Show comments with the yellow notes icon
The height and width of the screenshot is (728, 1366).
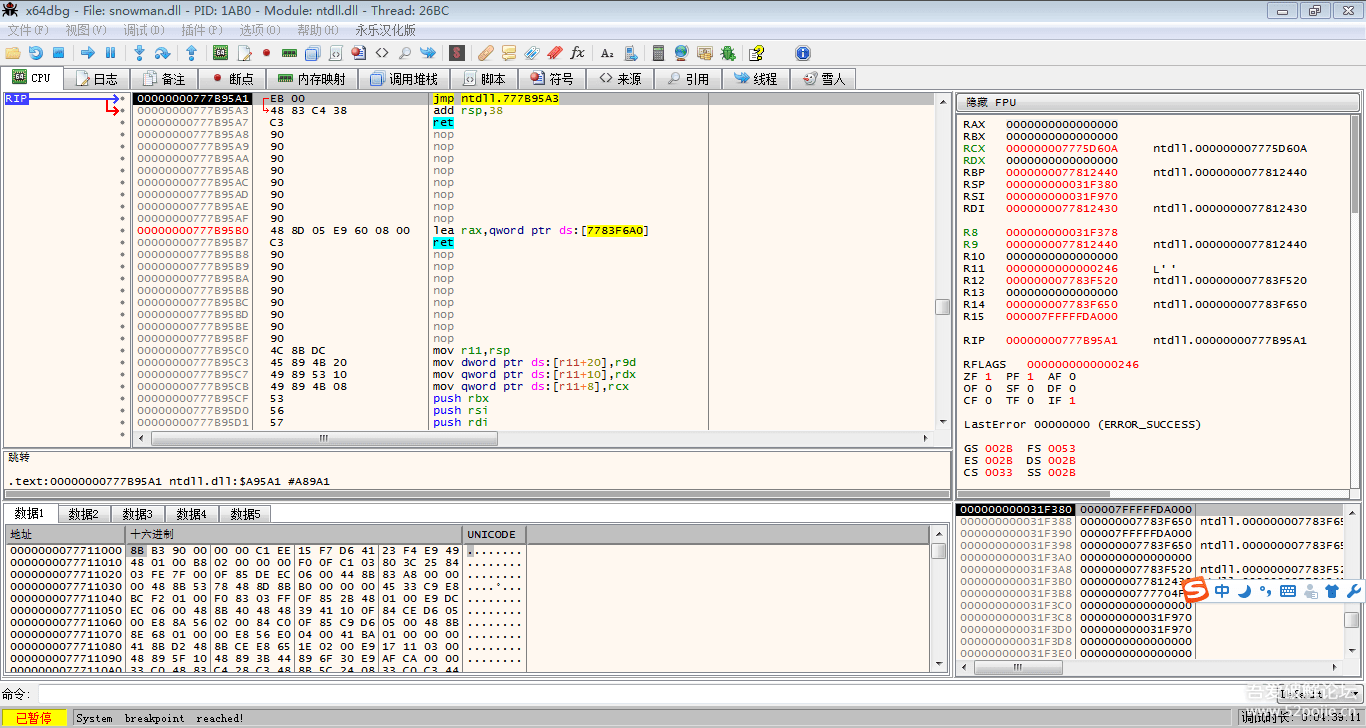509,53
